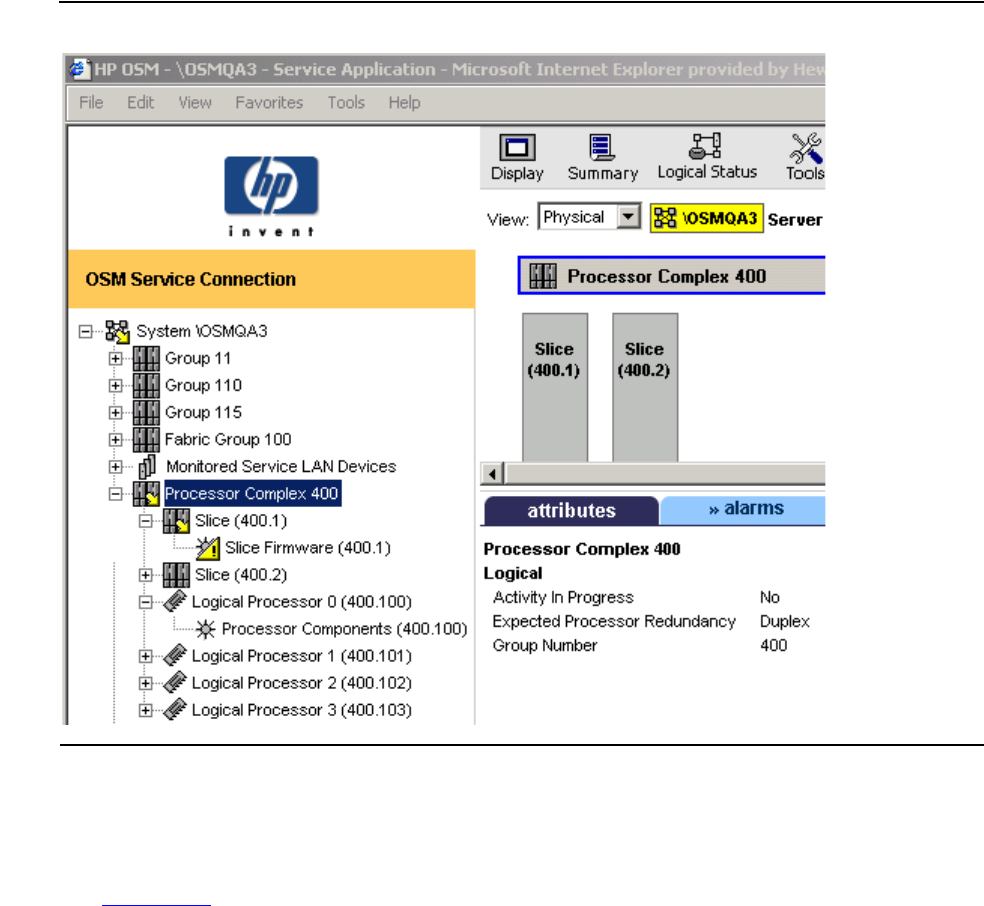Click the Duplex value

point(784,621)
